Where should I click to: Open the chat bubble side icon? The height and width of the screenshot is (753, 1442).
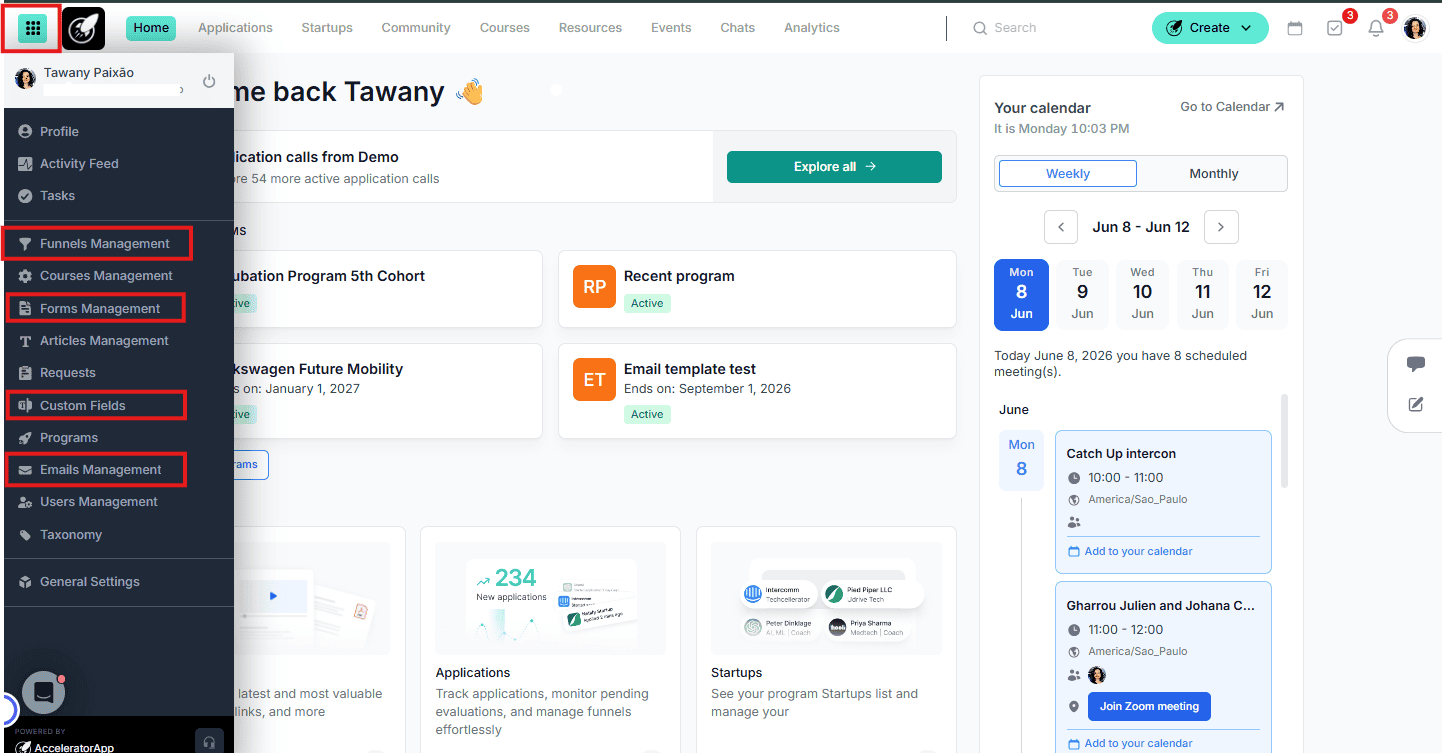[x=1416, y=364]
